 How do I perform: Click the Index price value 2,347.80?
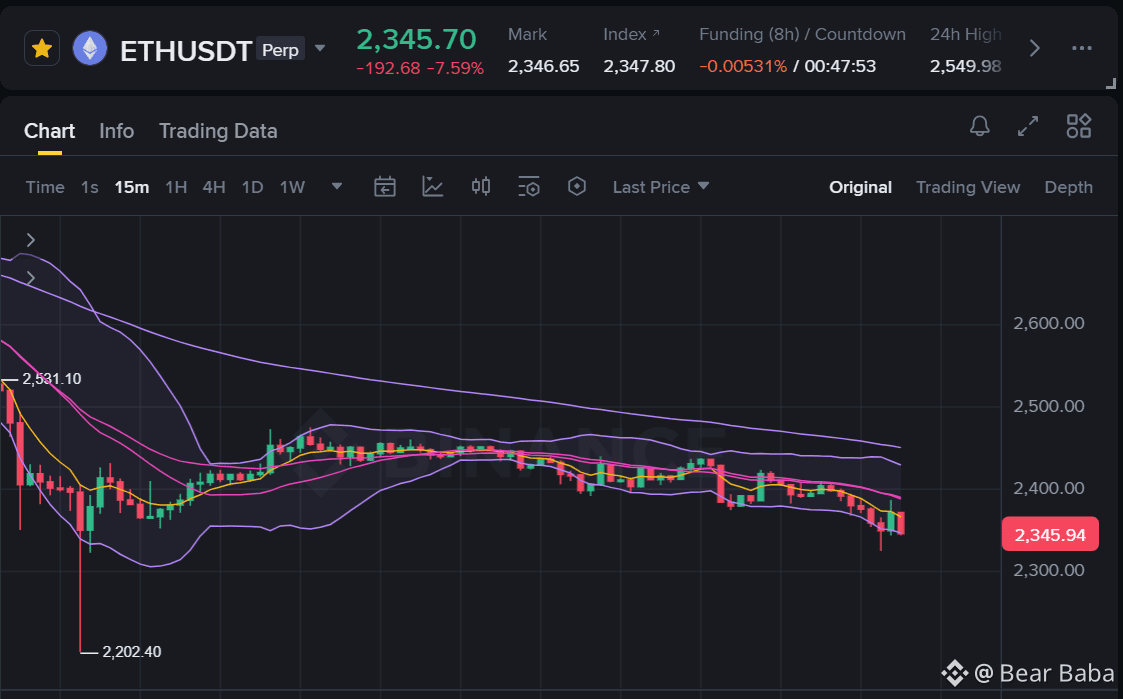click(x=639, y=66)
